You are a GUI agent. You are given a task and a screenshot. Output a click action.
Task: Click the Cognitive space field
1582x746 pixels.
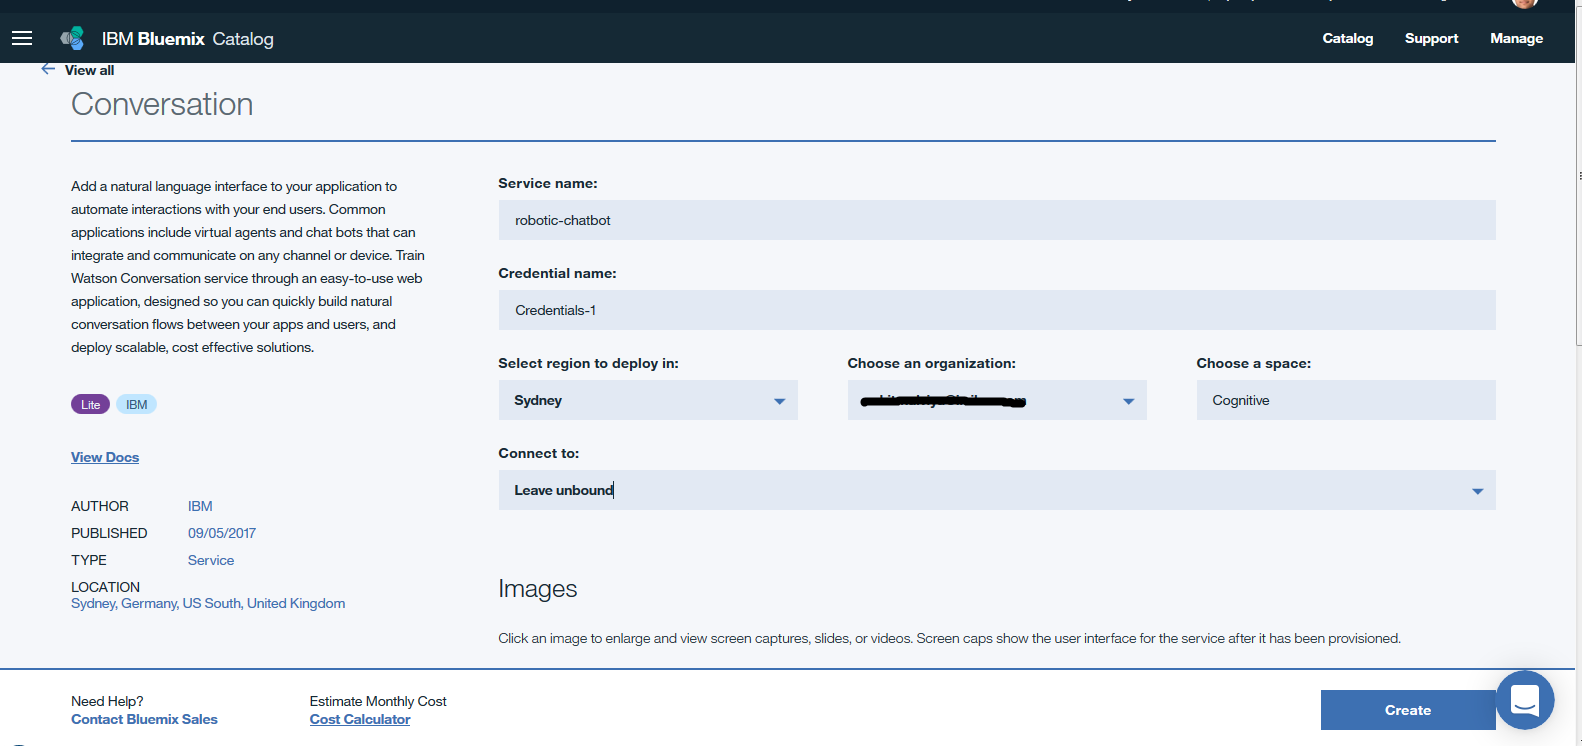coord(1346,400)
